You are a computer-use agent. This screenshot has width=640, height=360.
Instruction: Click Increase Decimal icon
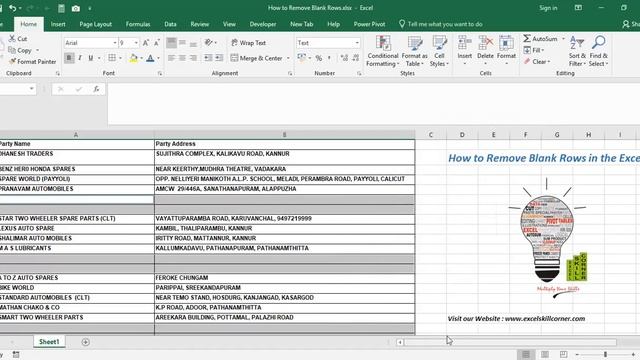pos(344,58)
